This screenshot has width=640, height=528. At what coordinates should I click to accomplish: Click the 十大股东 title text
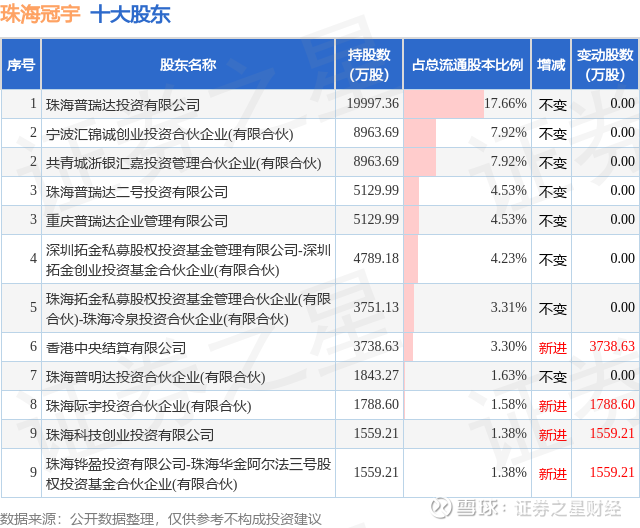[x=130, y=14]
